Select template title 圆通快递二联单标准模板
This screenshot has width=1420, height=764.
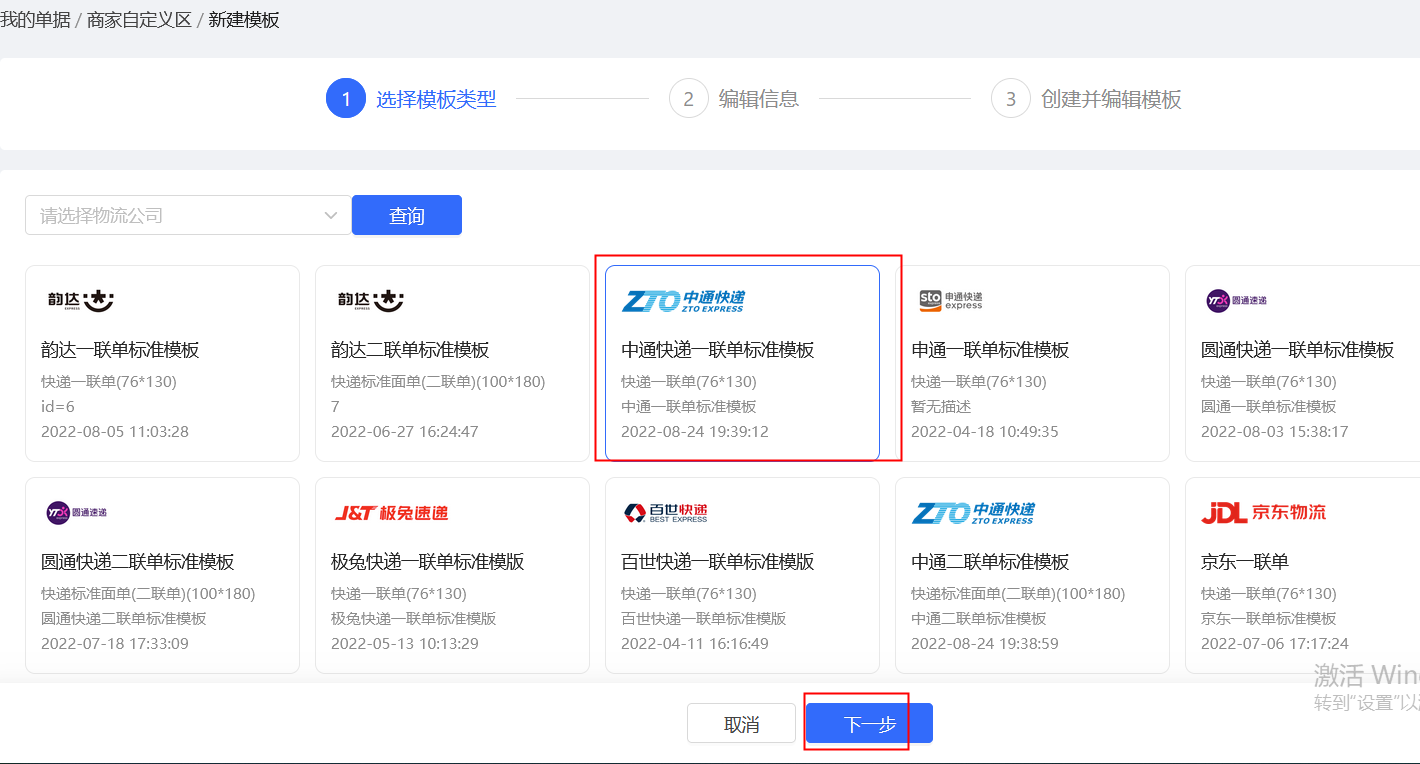(138, 562)
